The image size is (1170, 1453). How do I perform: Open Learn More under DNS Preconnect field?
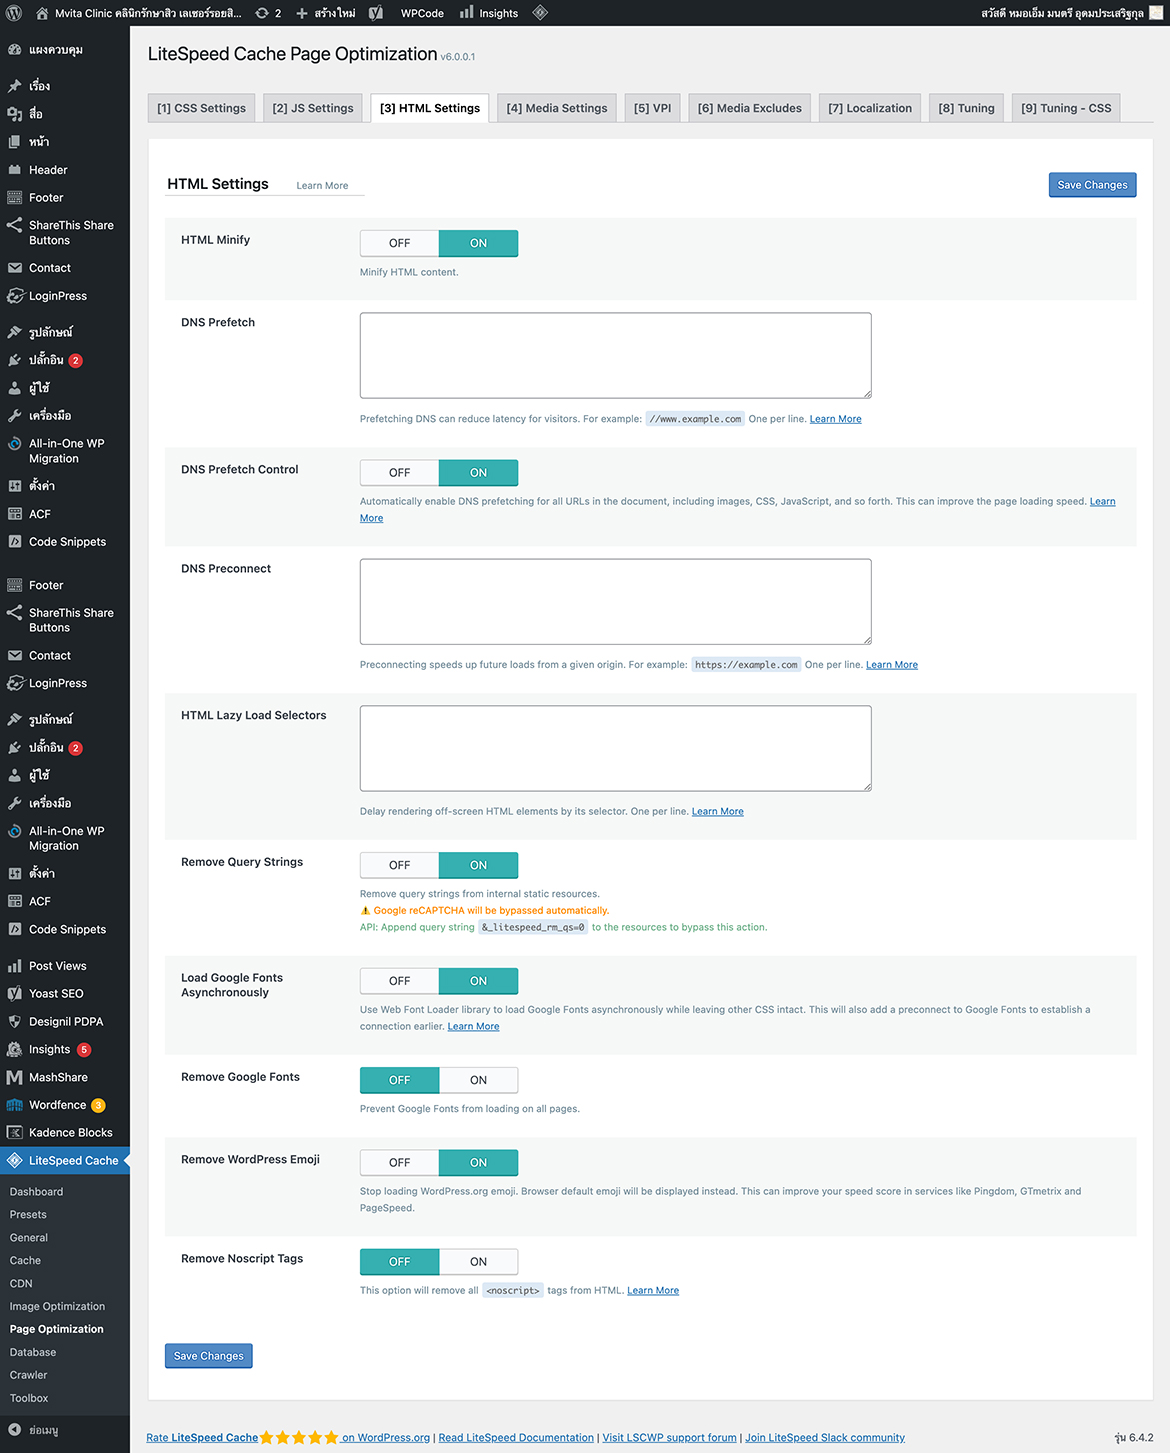(892, 665)
